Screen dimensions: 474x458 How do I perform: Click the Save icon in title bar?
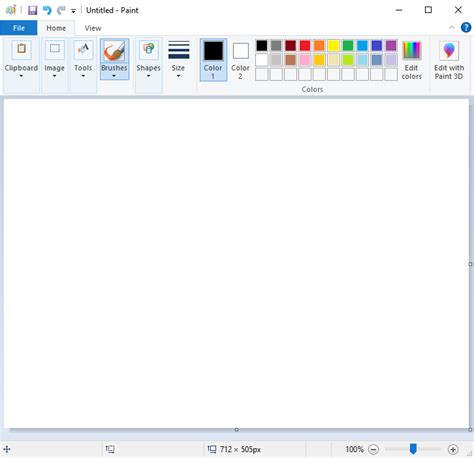tap(32, 10)
